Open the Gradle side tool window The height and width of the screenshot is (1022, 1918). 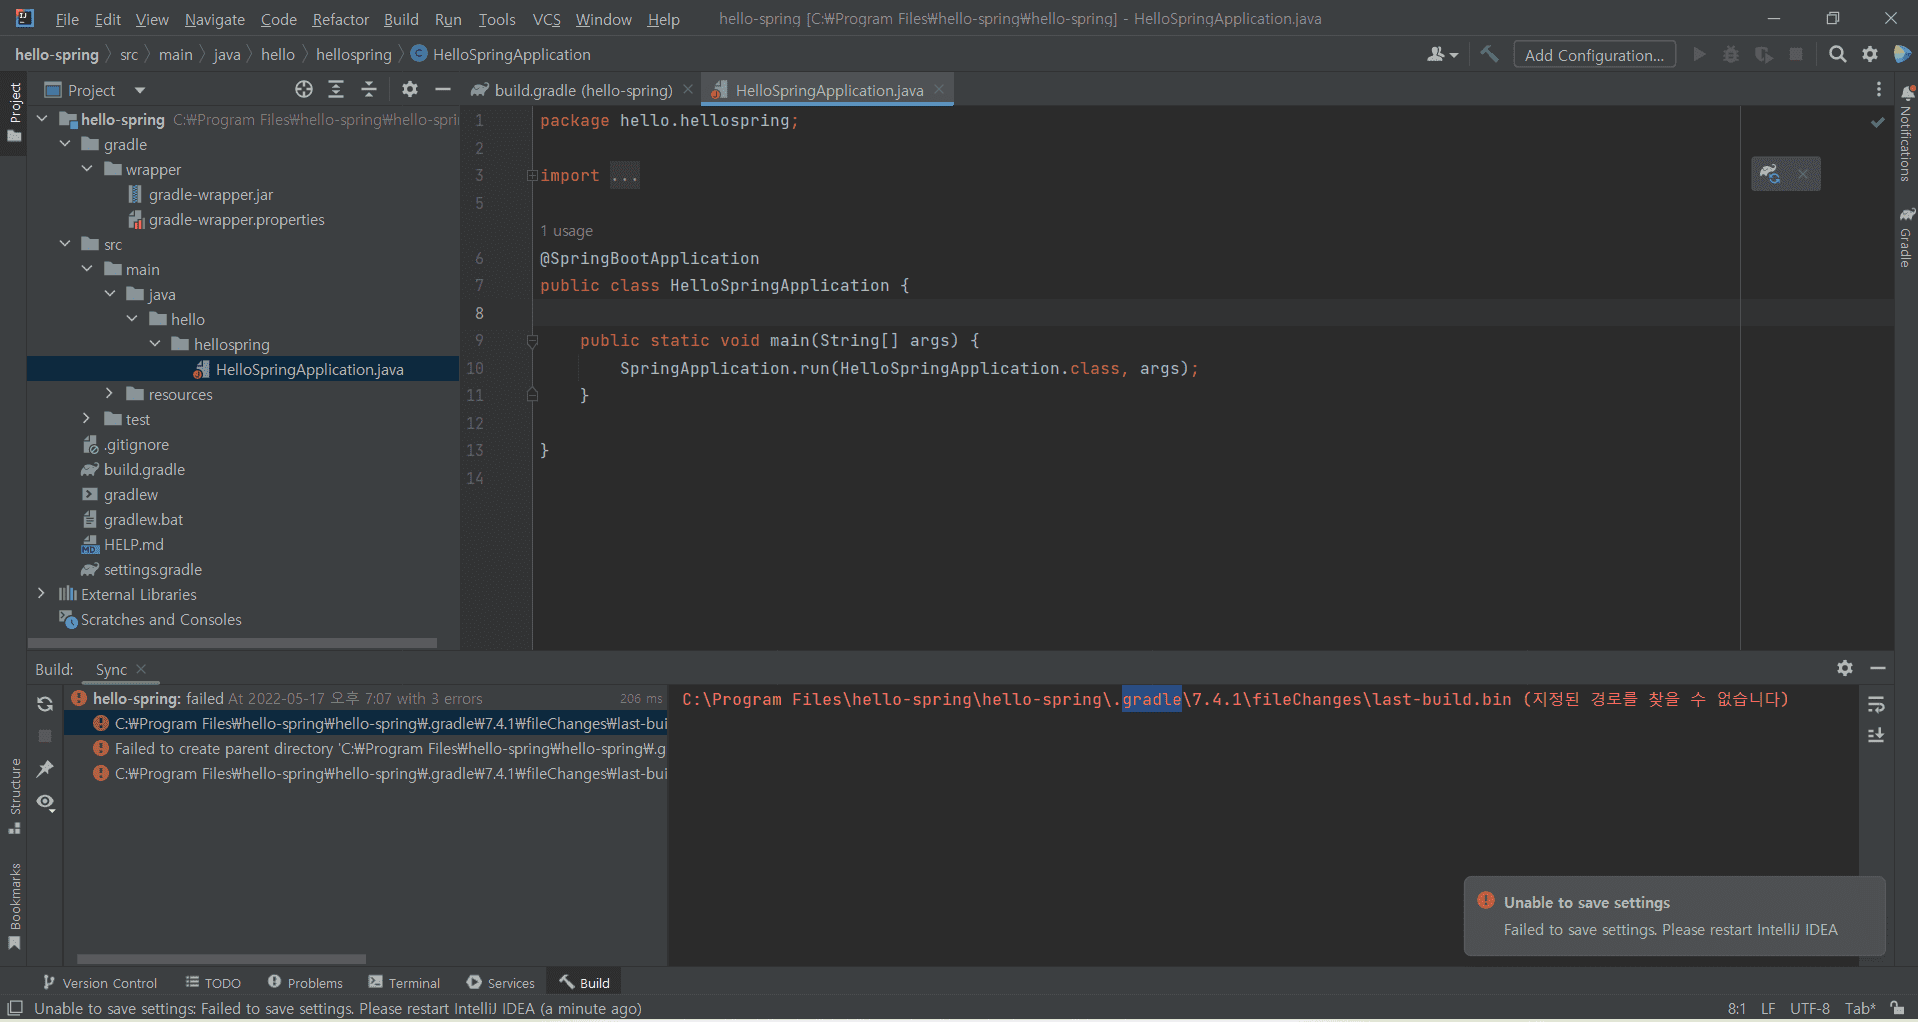pyautogui.click(x=1906, y=237)
